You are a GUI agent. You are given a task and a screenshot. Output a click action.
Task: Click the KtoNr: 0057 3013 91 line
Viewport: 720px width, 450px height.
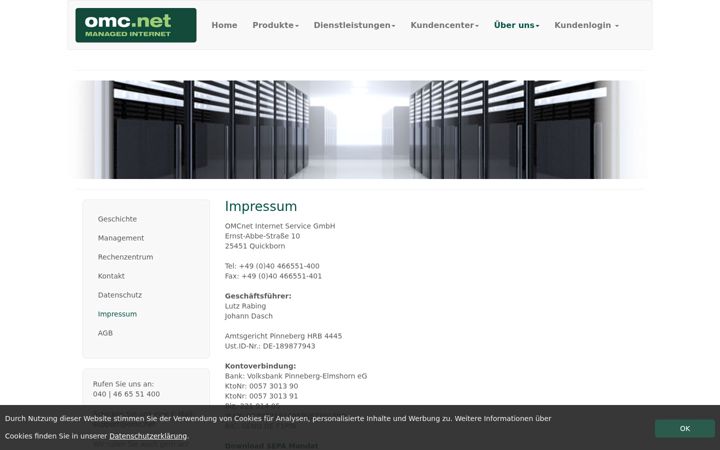coord(261,396)
